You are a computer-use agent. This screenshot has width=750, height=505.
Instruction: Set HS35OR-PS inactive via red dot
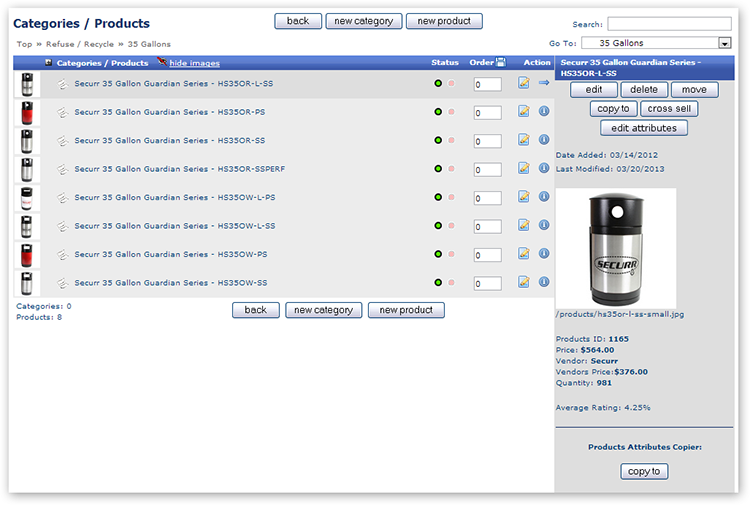(x=451, y=111)
